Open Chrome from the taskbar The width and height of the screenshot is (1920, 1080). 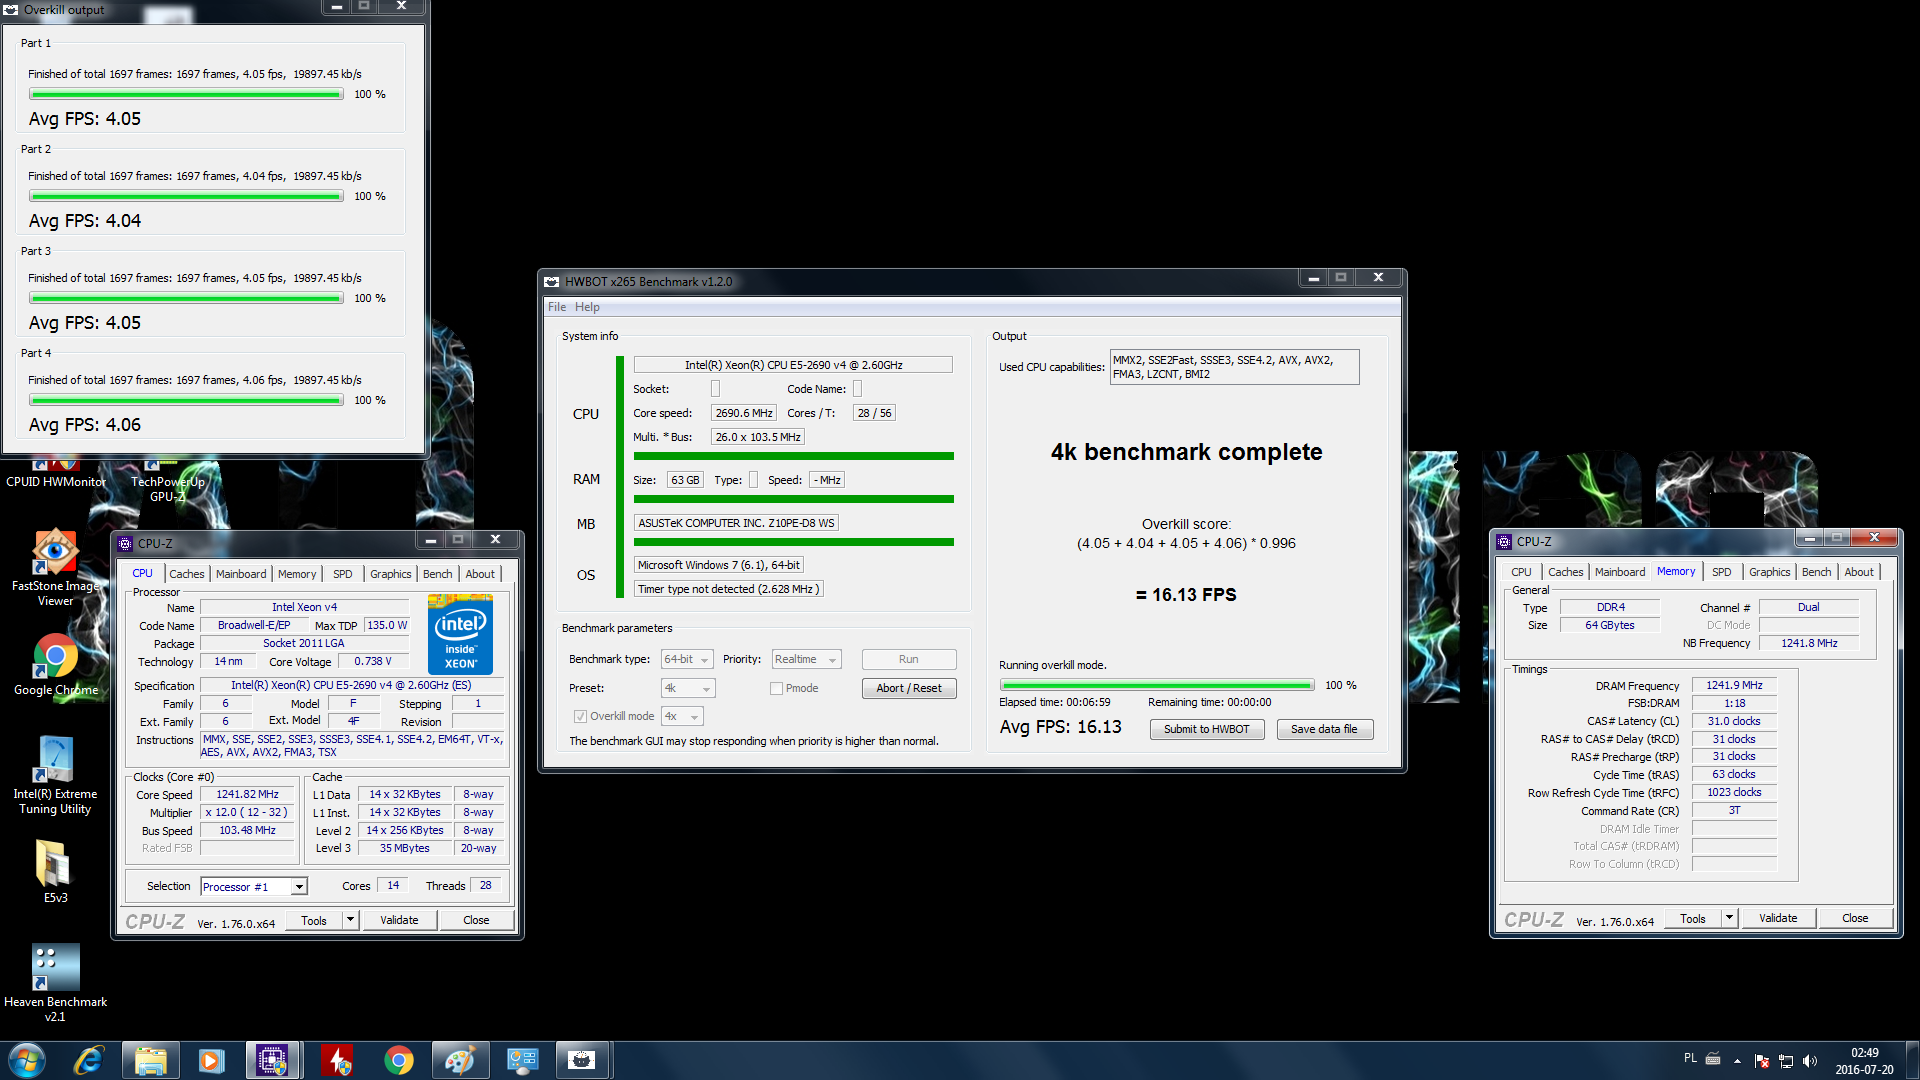coord(398,1060)
